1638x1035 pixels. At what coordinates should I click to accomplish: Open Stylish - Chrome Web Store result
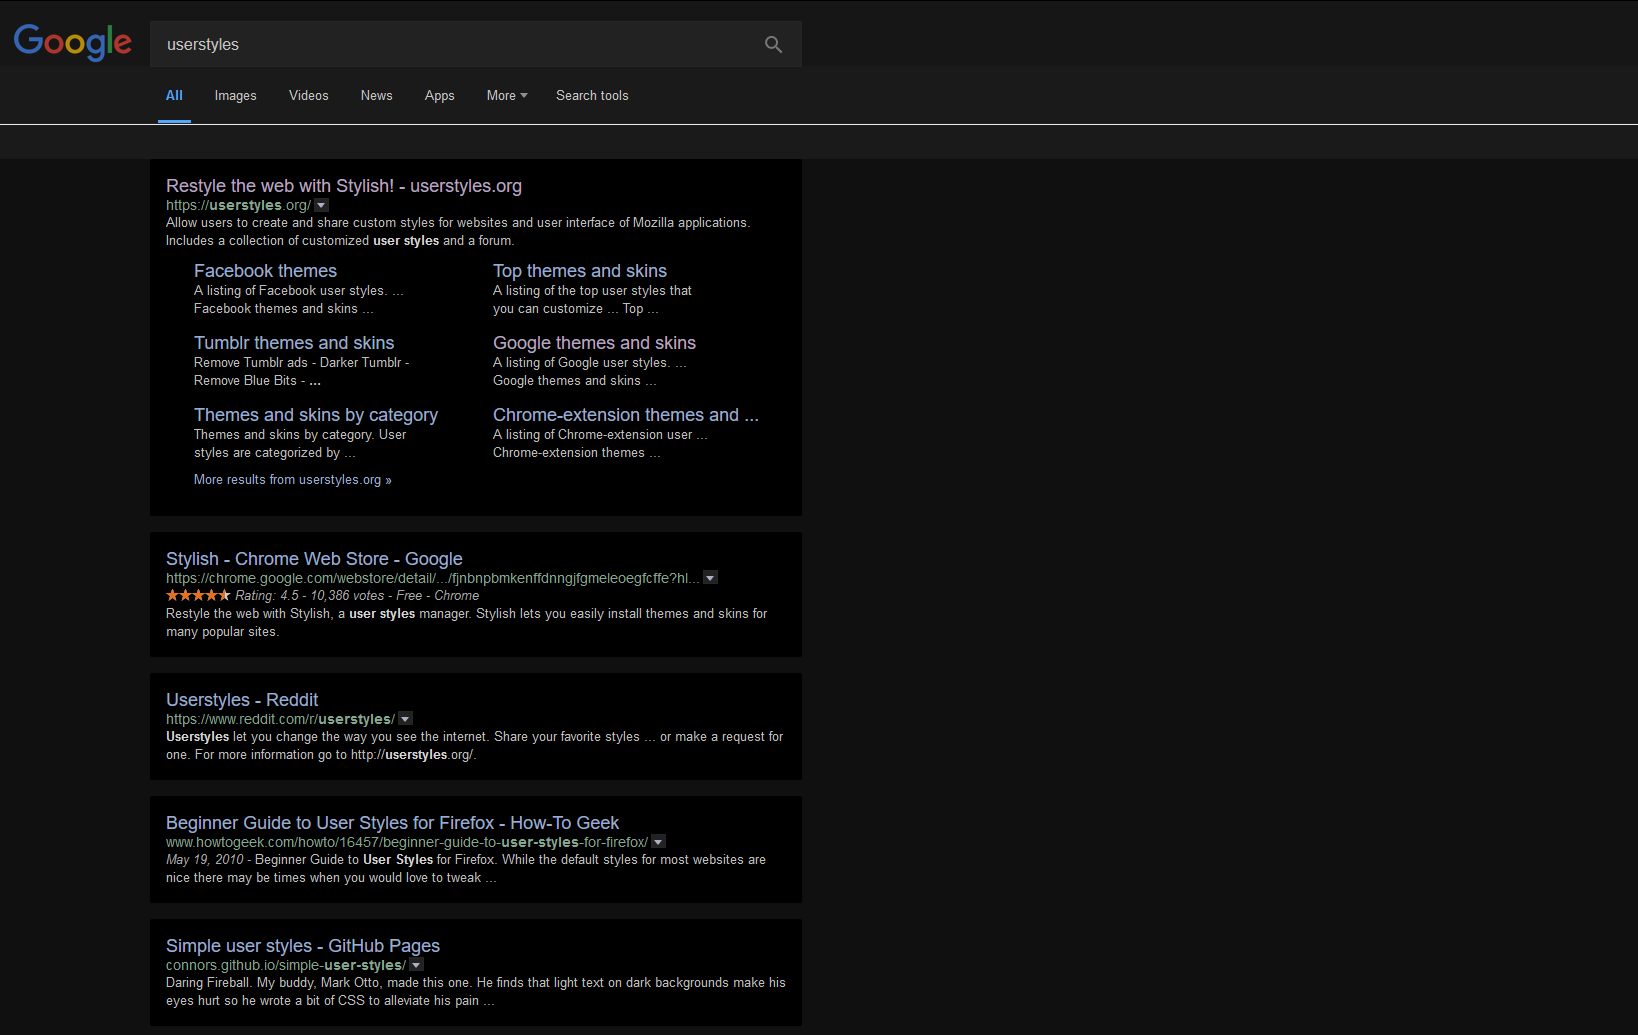tap(314, 559)
